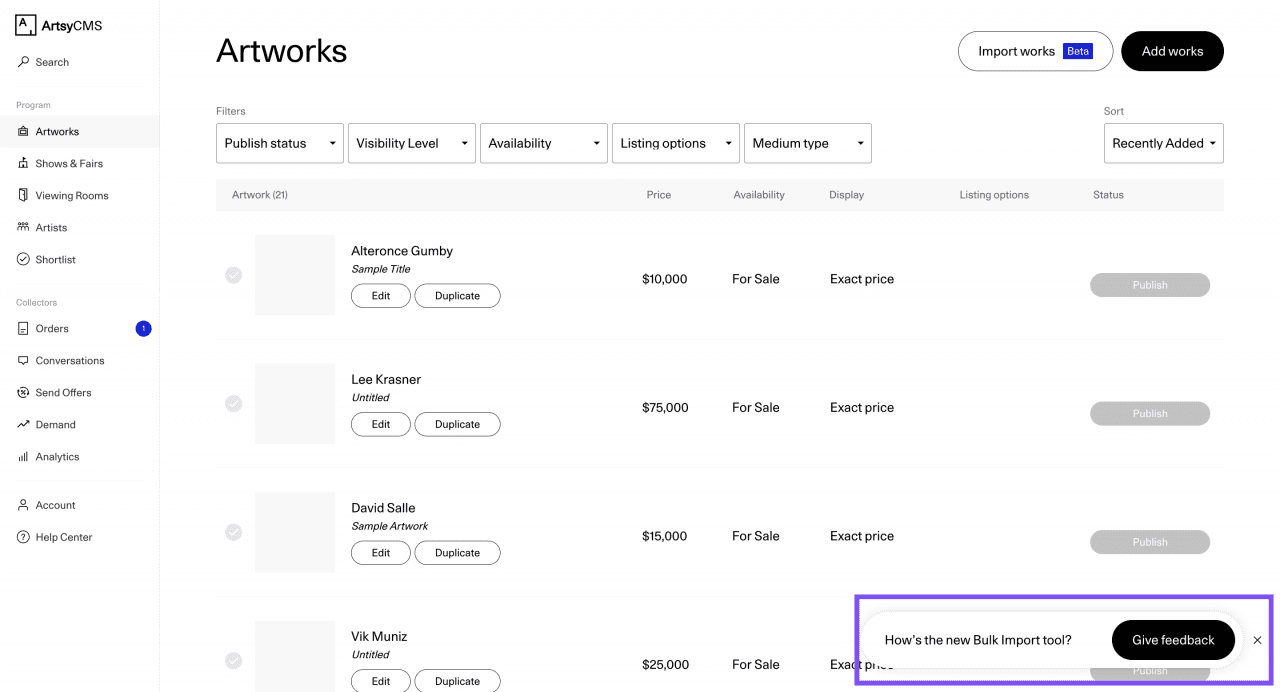
Task: Click the Display column header
Action: point(846,195)
